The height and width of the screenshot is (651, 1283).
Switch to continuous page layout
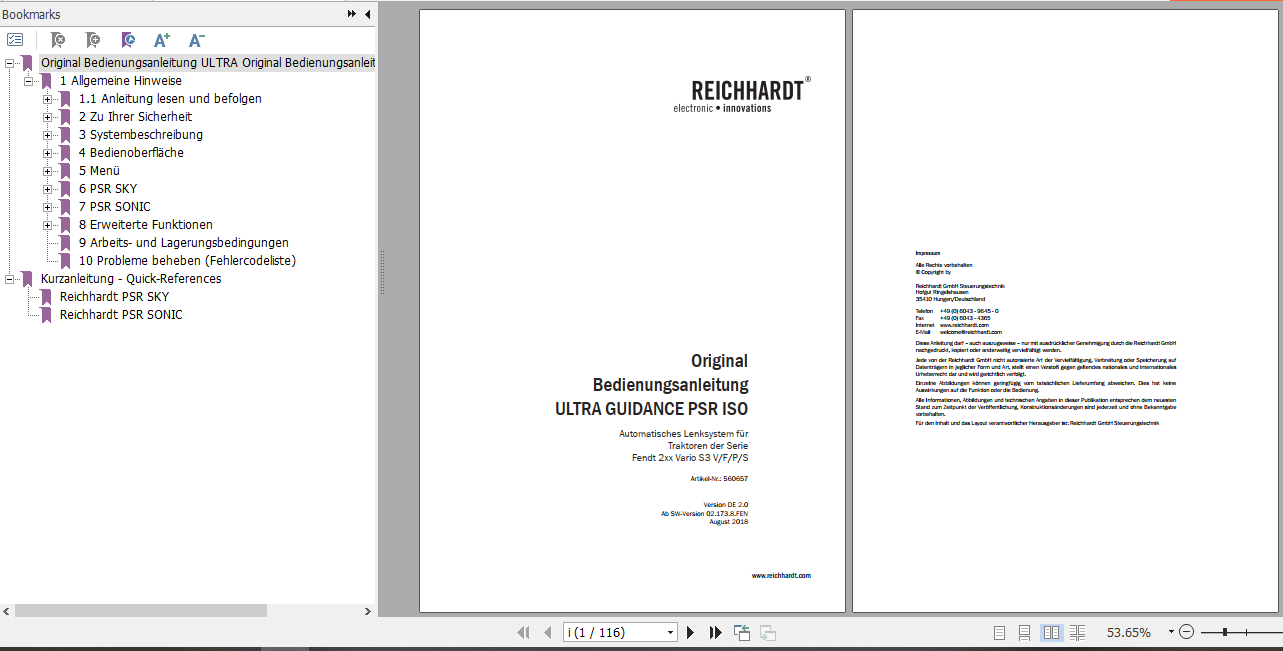coord(1024,632)
